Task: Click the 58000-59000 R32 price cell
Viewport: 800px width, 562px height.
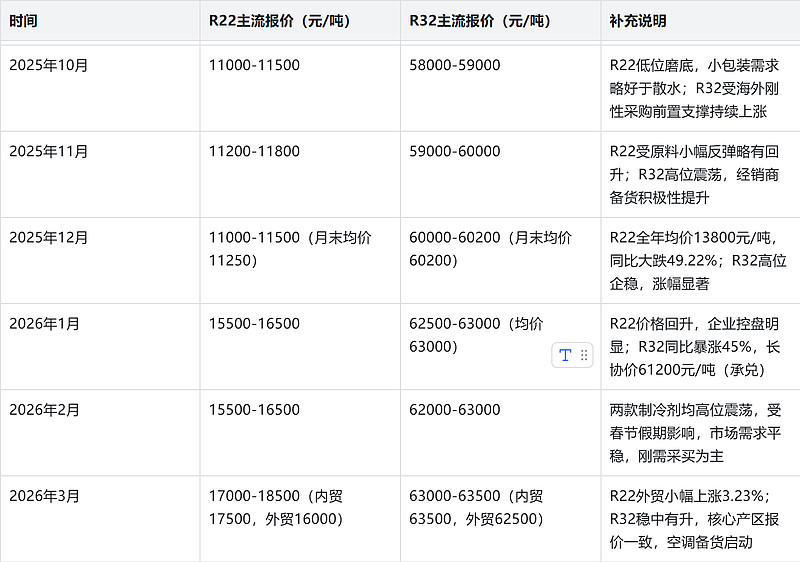Action: pyautogui.click(x=455, y=65)
